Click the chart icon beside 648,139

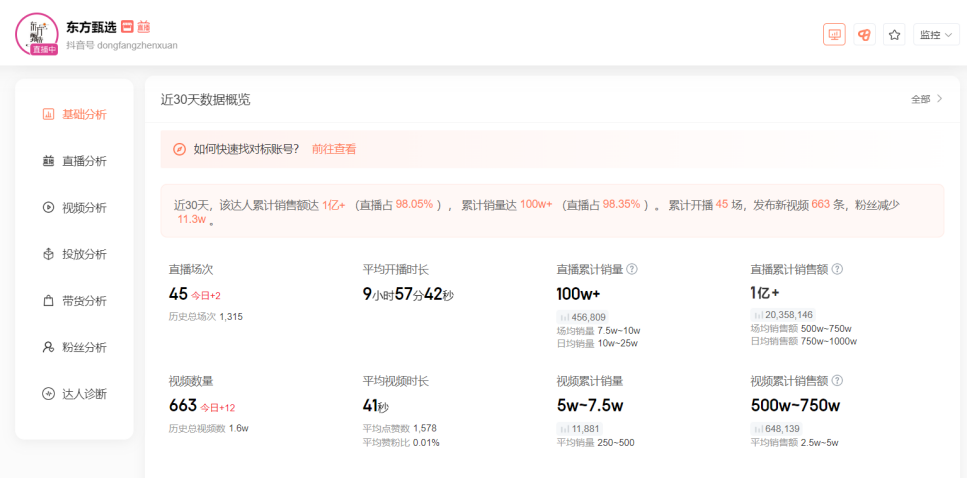(x=757, y=429)
